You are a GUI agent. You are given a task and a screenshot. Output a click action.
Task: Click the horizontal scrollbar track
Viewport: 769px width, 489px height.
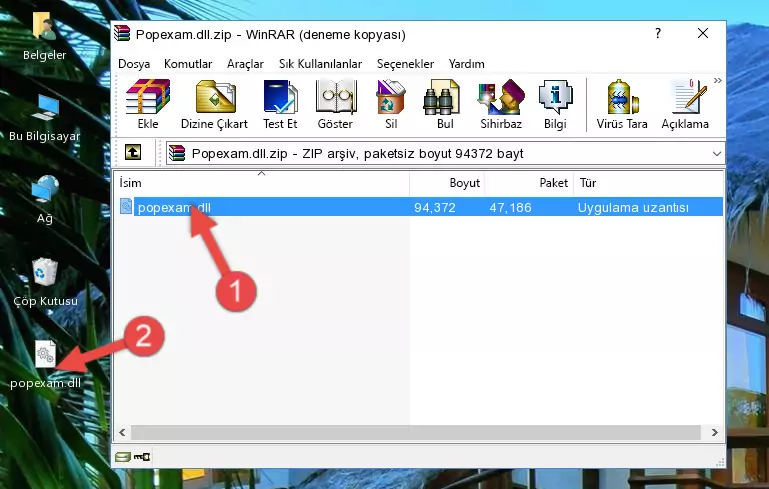(x=416, y=432)
